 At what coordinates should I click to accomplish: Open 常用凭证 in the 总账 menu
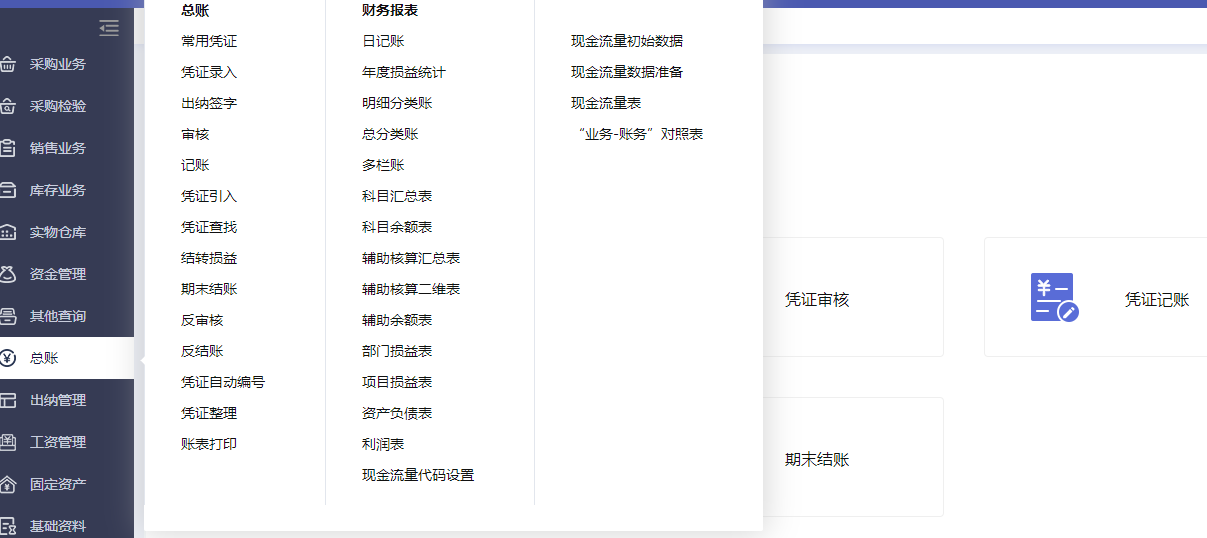coord(209,41)
